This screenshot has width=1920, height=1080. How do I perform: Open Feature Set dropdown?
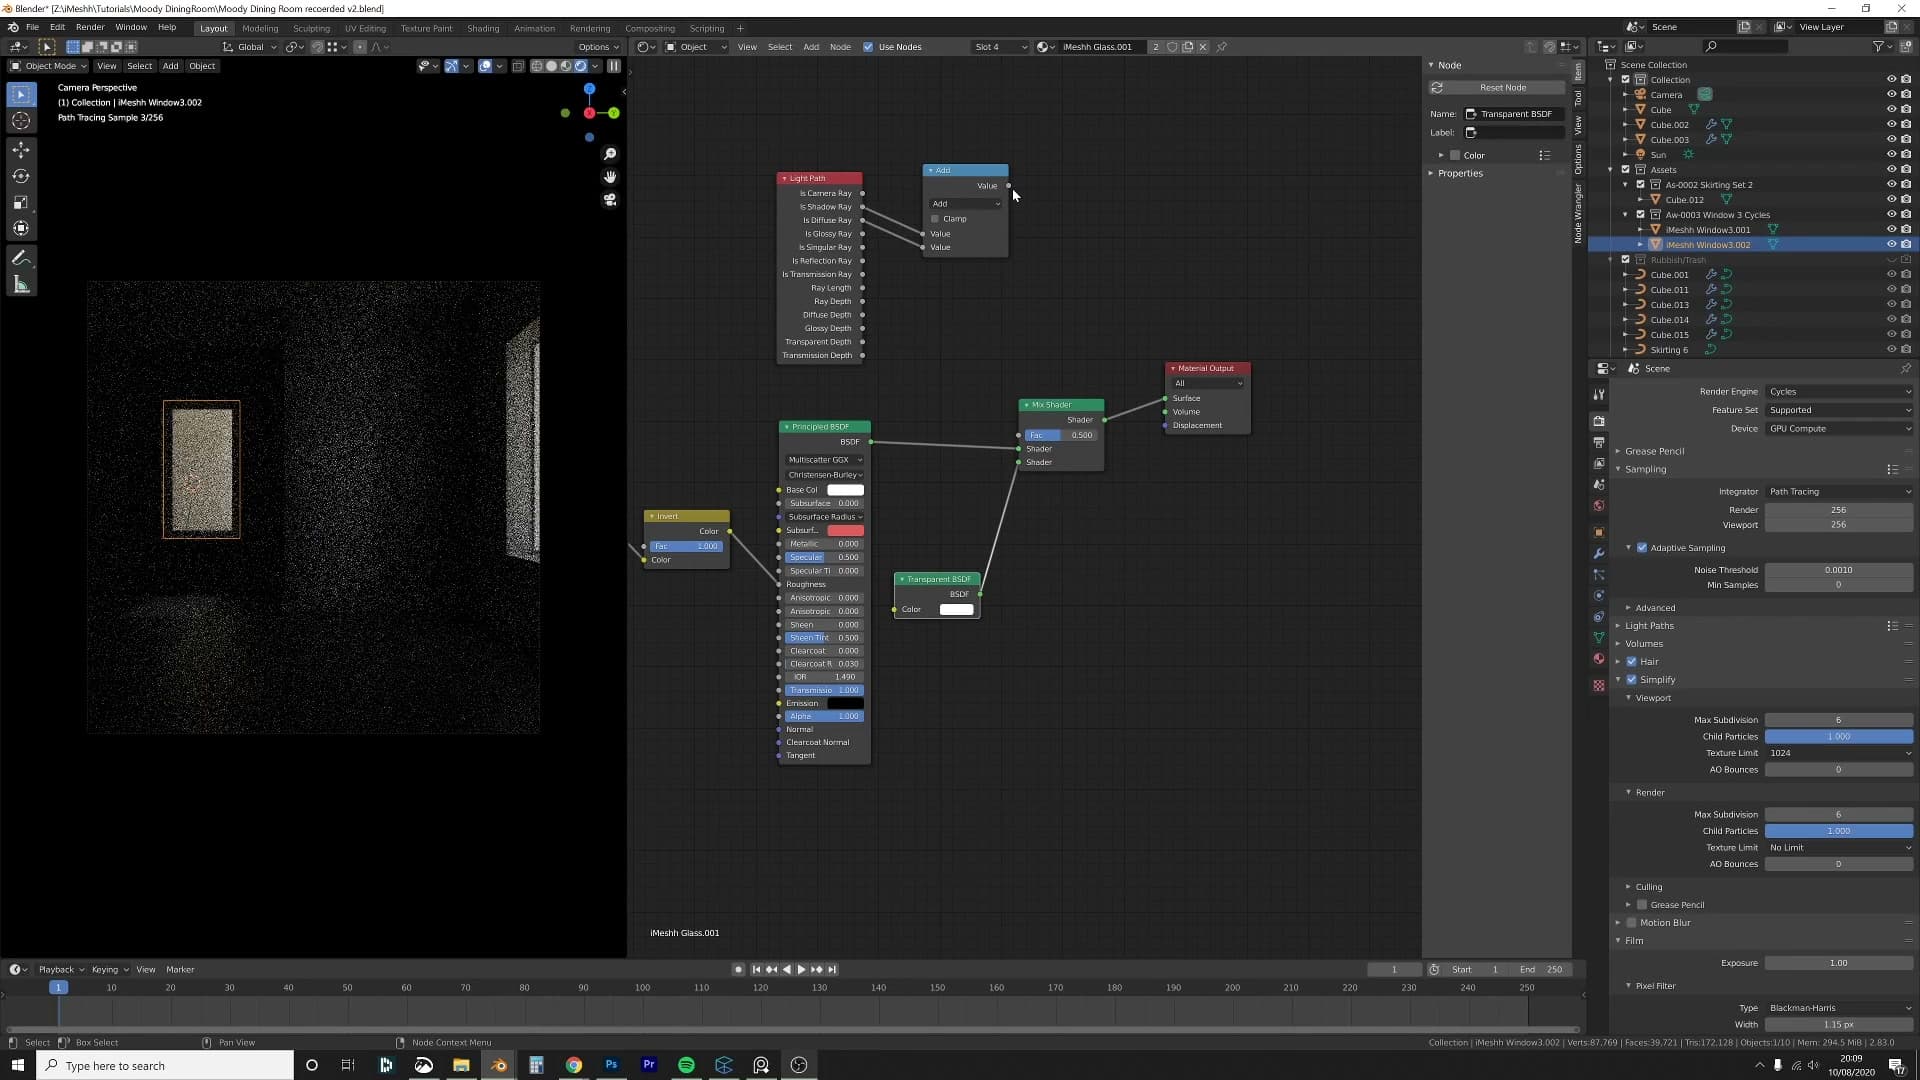[1838, 410]
